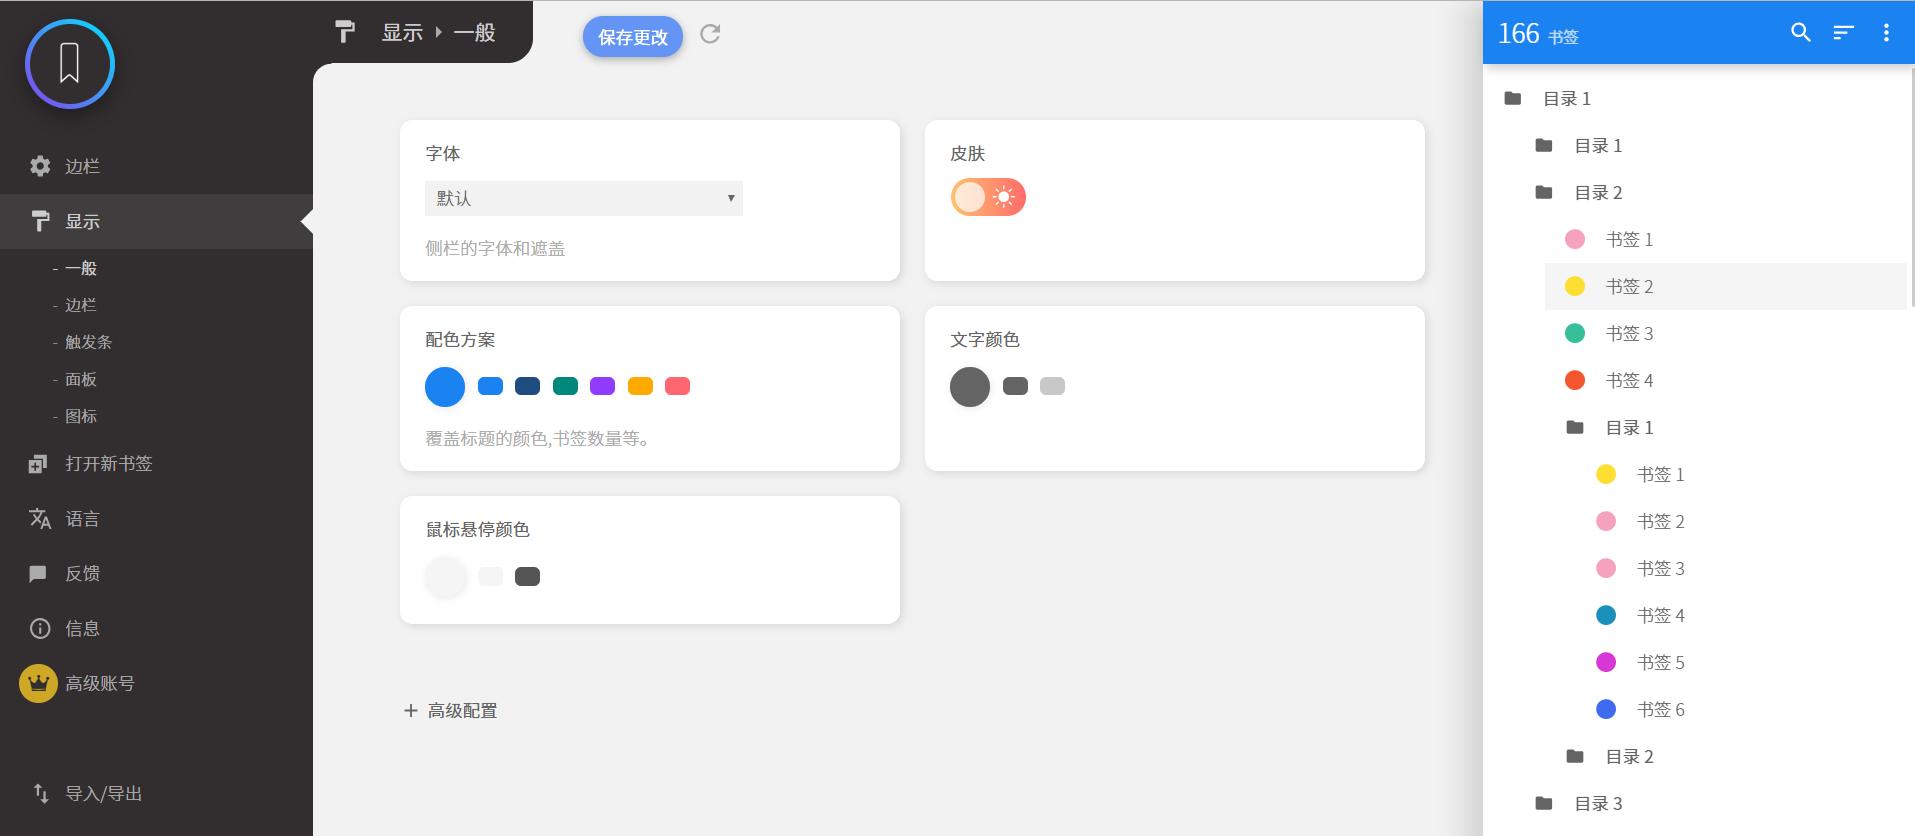
Task: Go to the 语言 menu
Action: coord(82,519)
